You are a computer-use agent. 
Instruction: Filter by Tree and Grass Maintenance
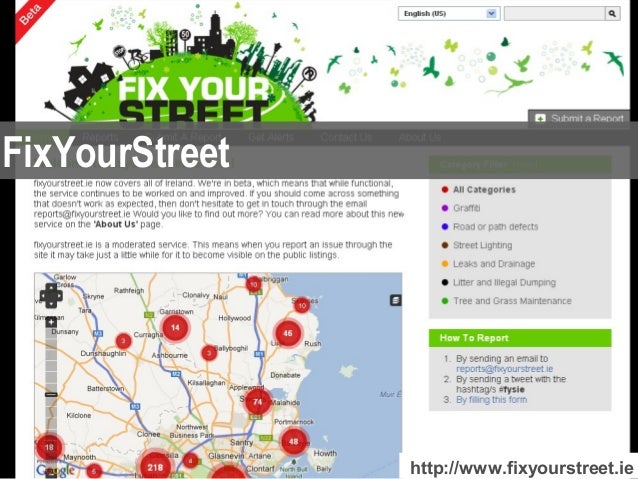click(x=512, y=301)
